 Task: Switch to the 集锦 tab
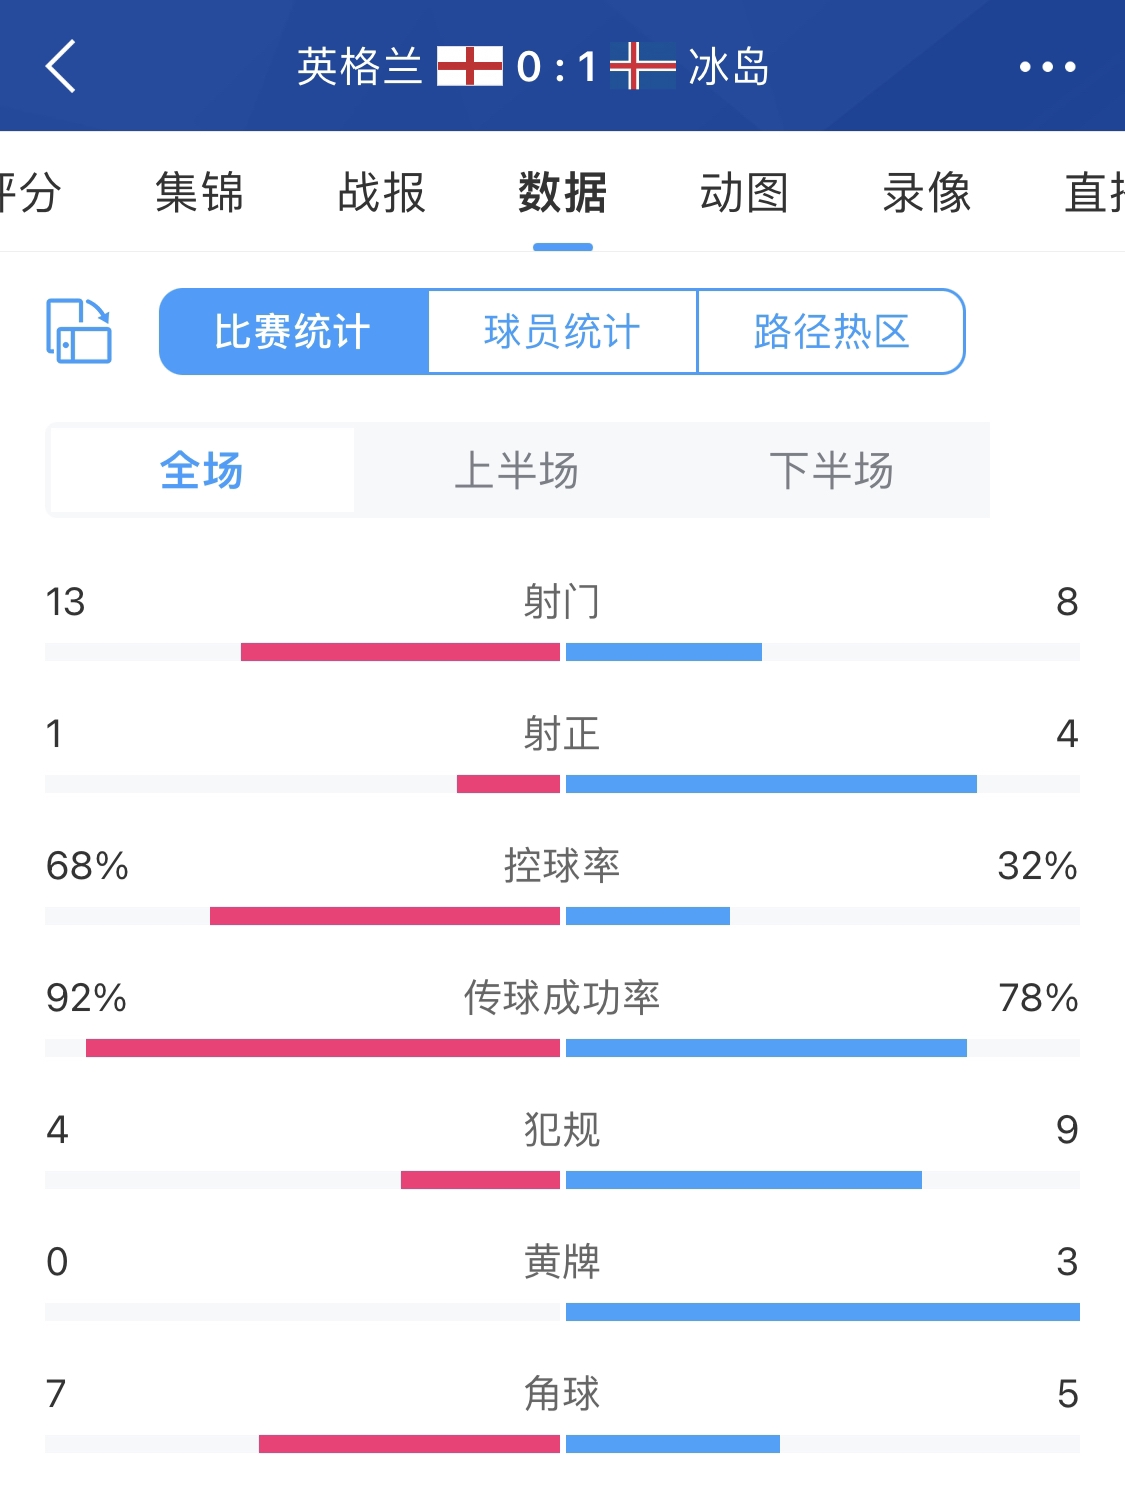pyautogui.click(x=200, y=192)
